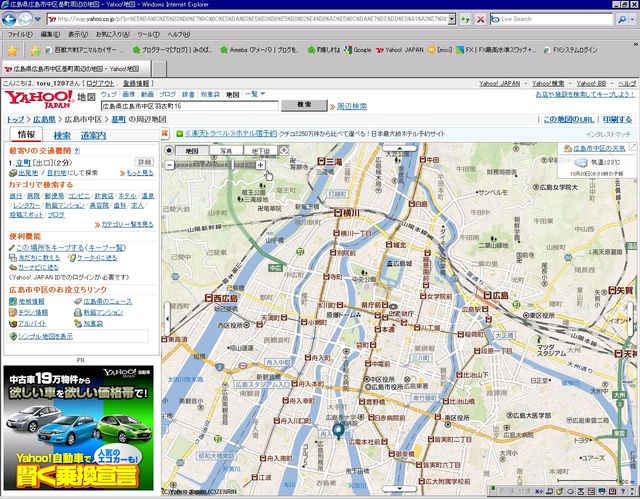Open the 道案内 sidebar tab
The height and width of the screenshot is (499, 640).
tap(94, 135)
